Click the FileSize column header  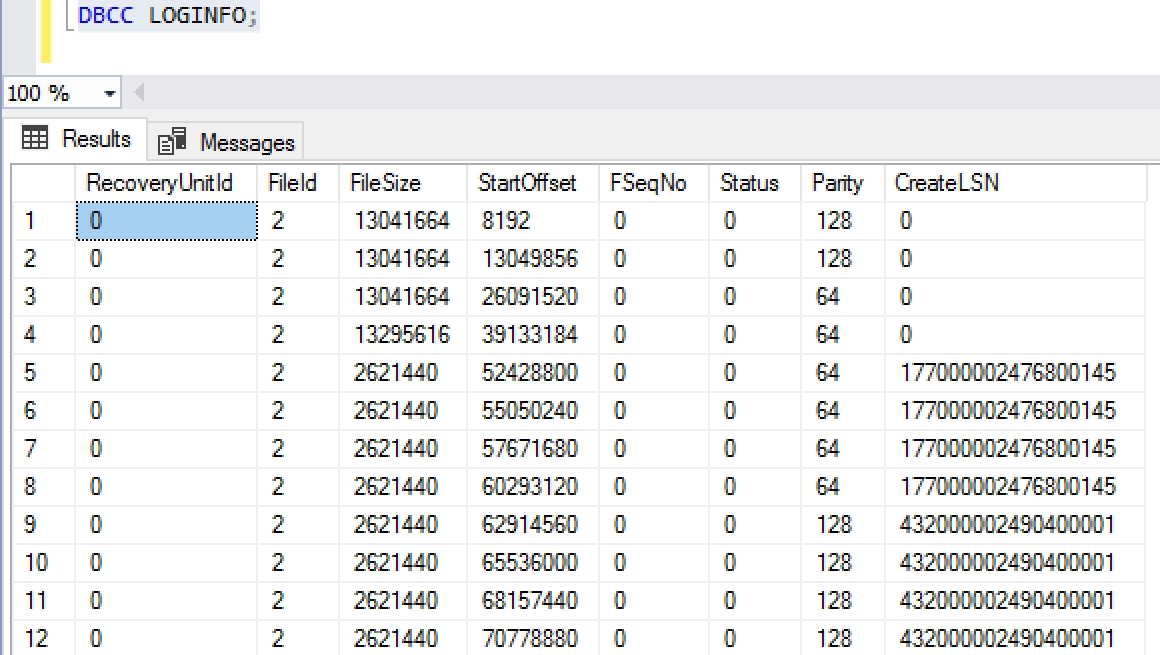pyautogui.click(x=386, y=183)
